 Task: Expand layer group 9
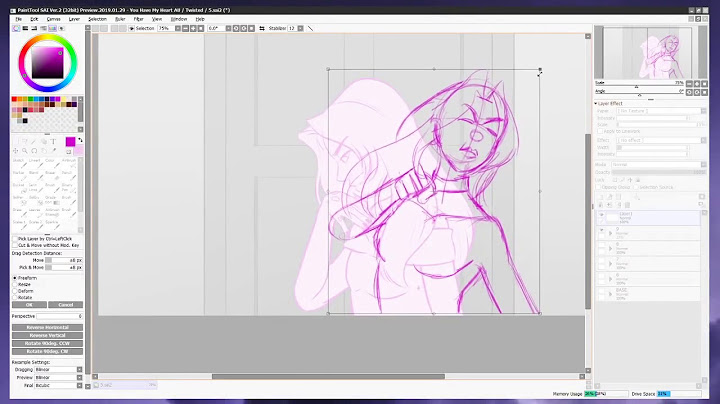coord(610,234)
